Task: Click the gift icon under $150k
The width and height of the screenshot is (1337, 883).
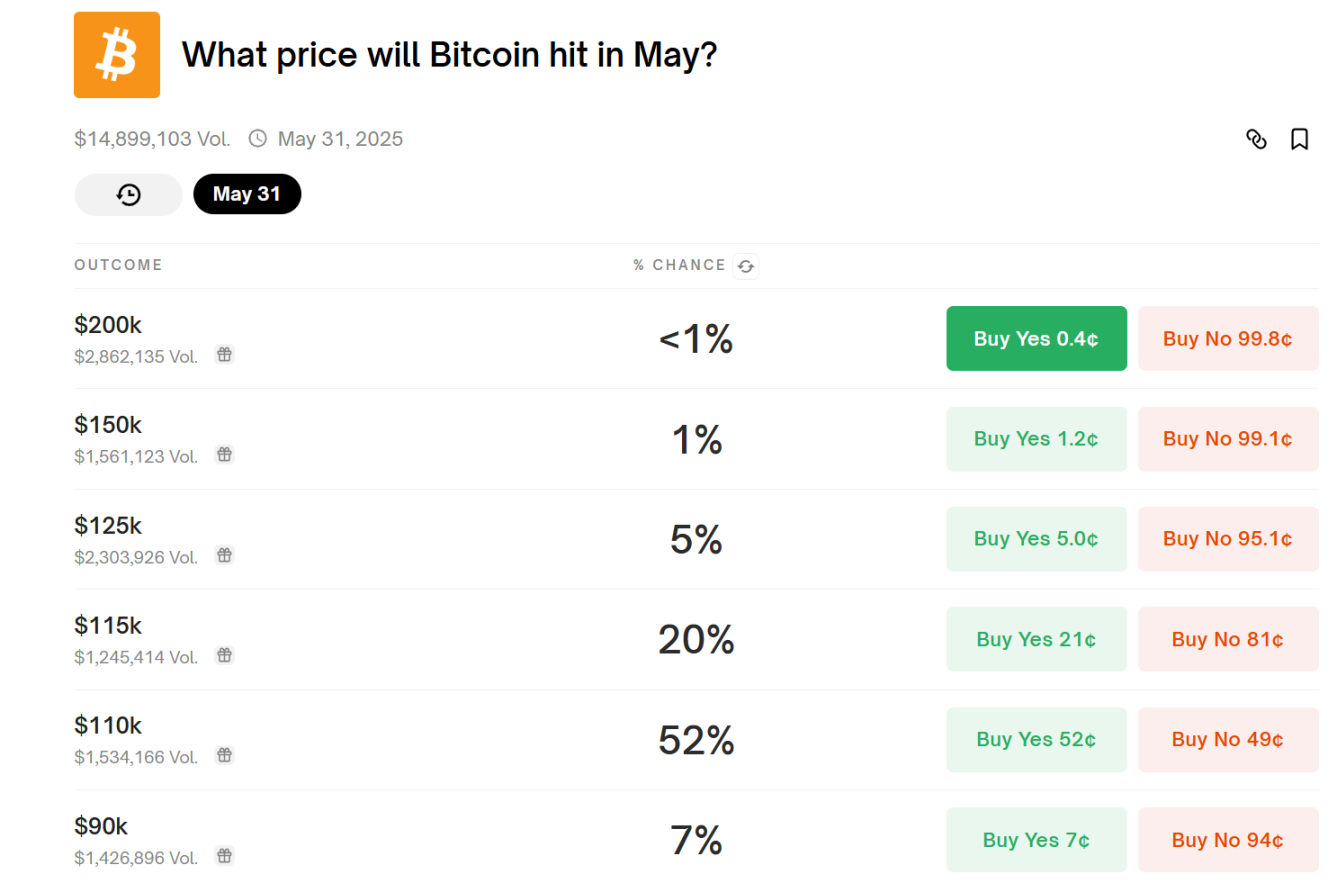Action: click(x=225, y=455)
